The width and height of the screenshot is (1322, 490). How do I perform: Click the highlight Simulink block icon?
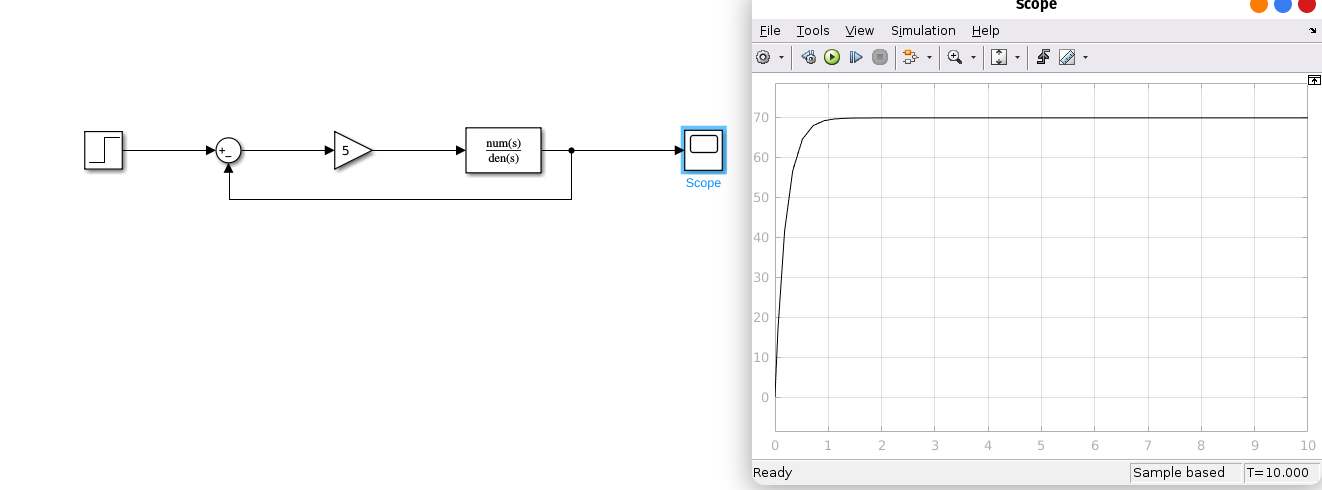click(x=909, y=58)
